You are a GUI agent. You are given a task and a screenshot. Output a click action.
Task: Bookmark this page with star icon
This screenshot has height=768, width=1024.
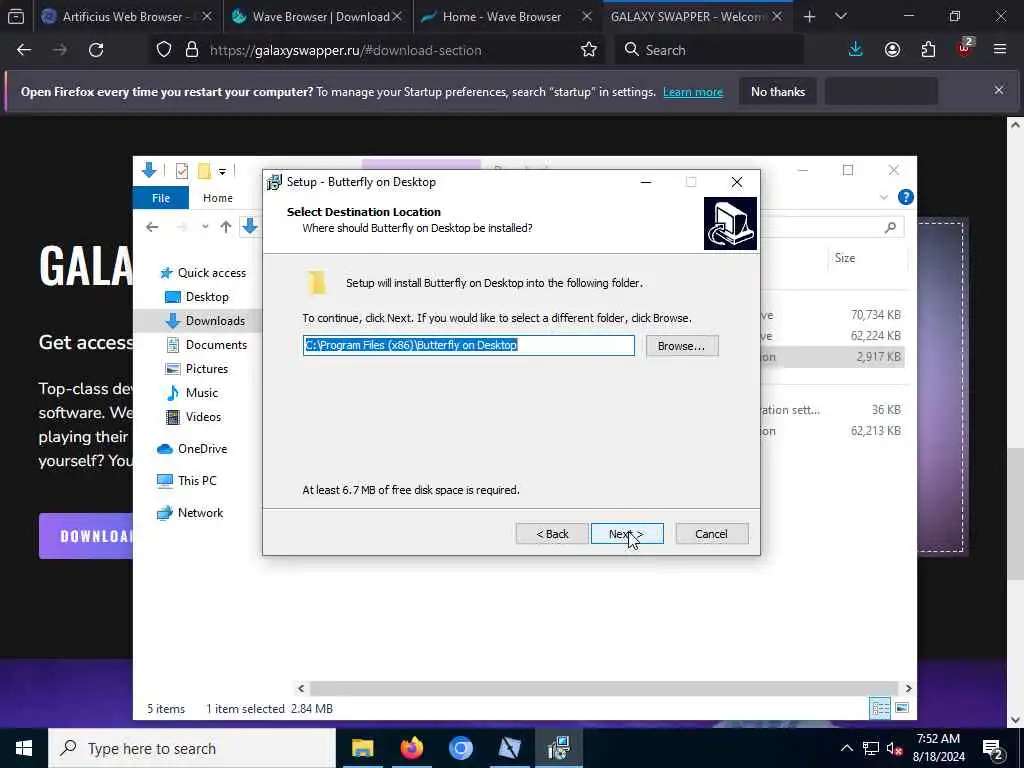(x=588, y=50)
